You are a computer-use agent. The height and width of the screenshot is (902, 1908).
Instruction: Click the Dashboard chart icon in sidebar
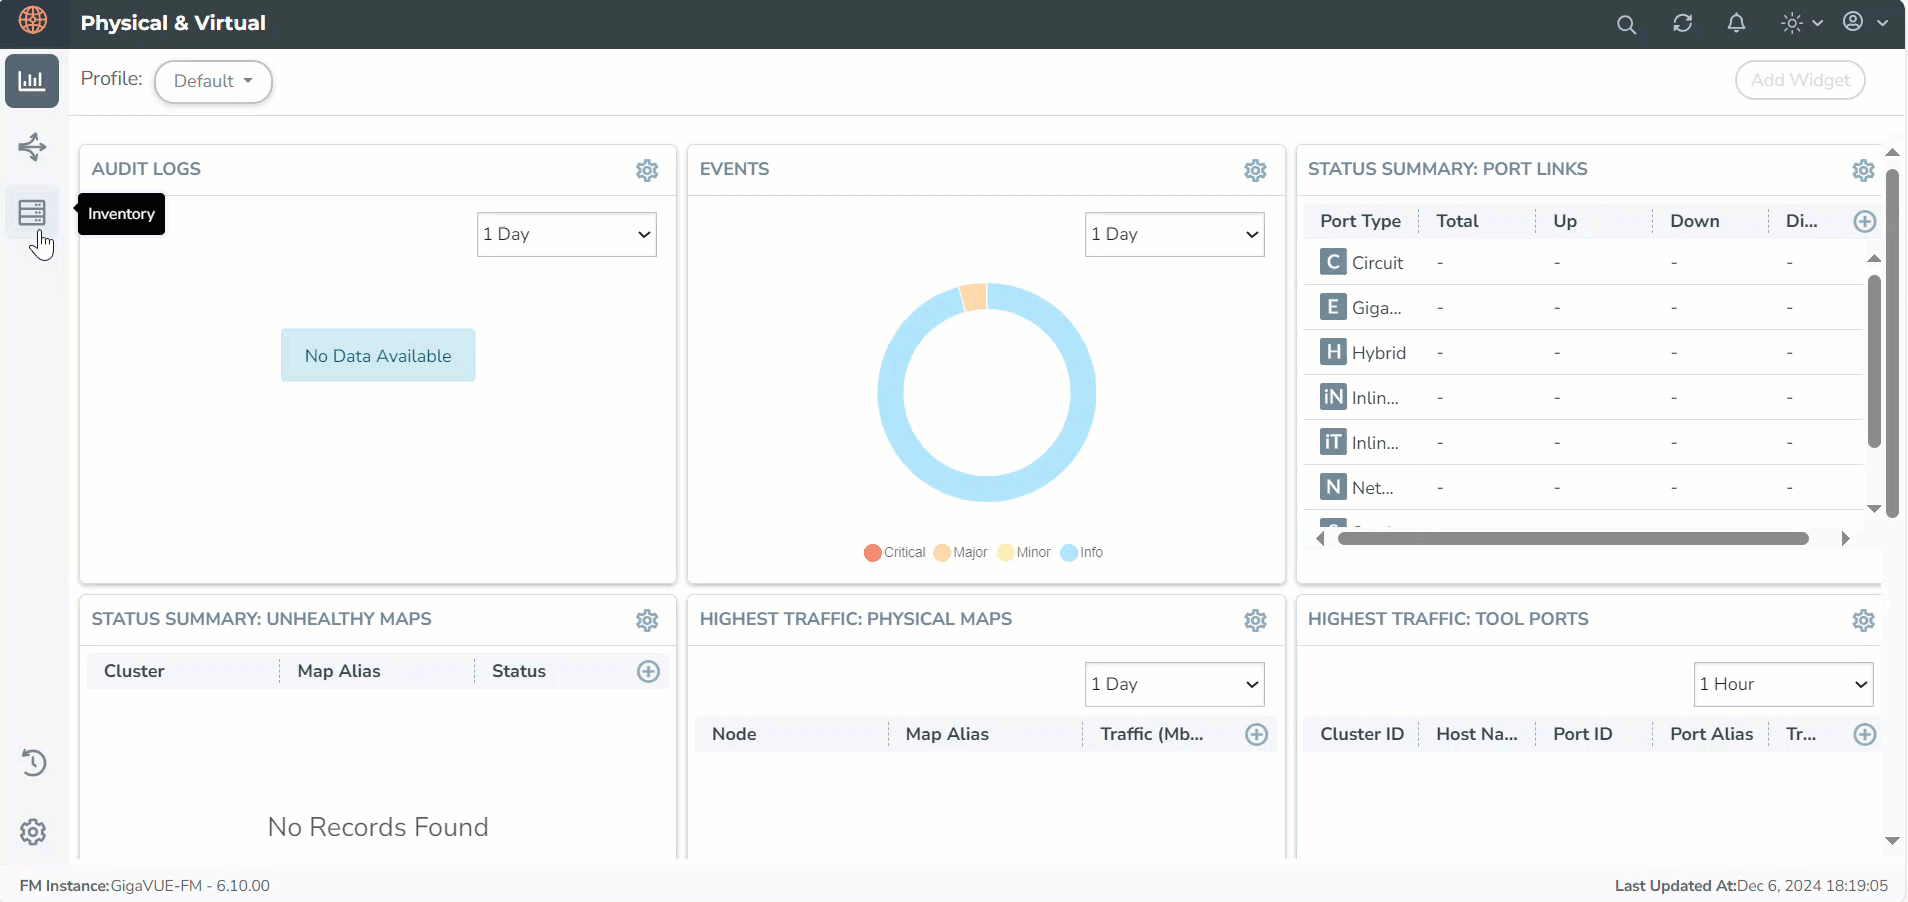point(32,81)
